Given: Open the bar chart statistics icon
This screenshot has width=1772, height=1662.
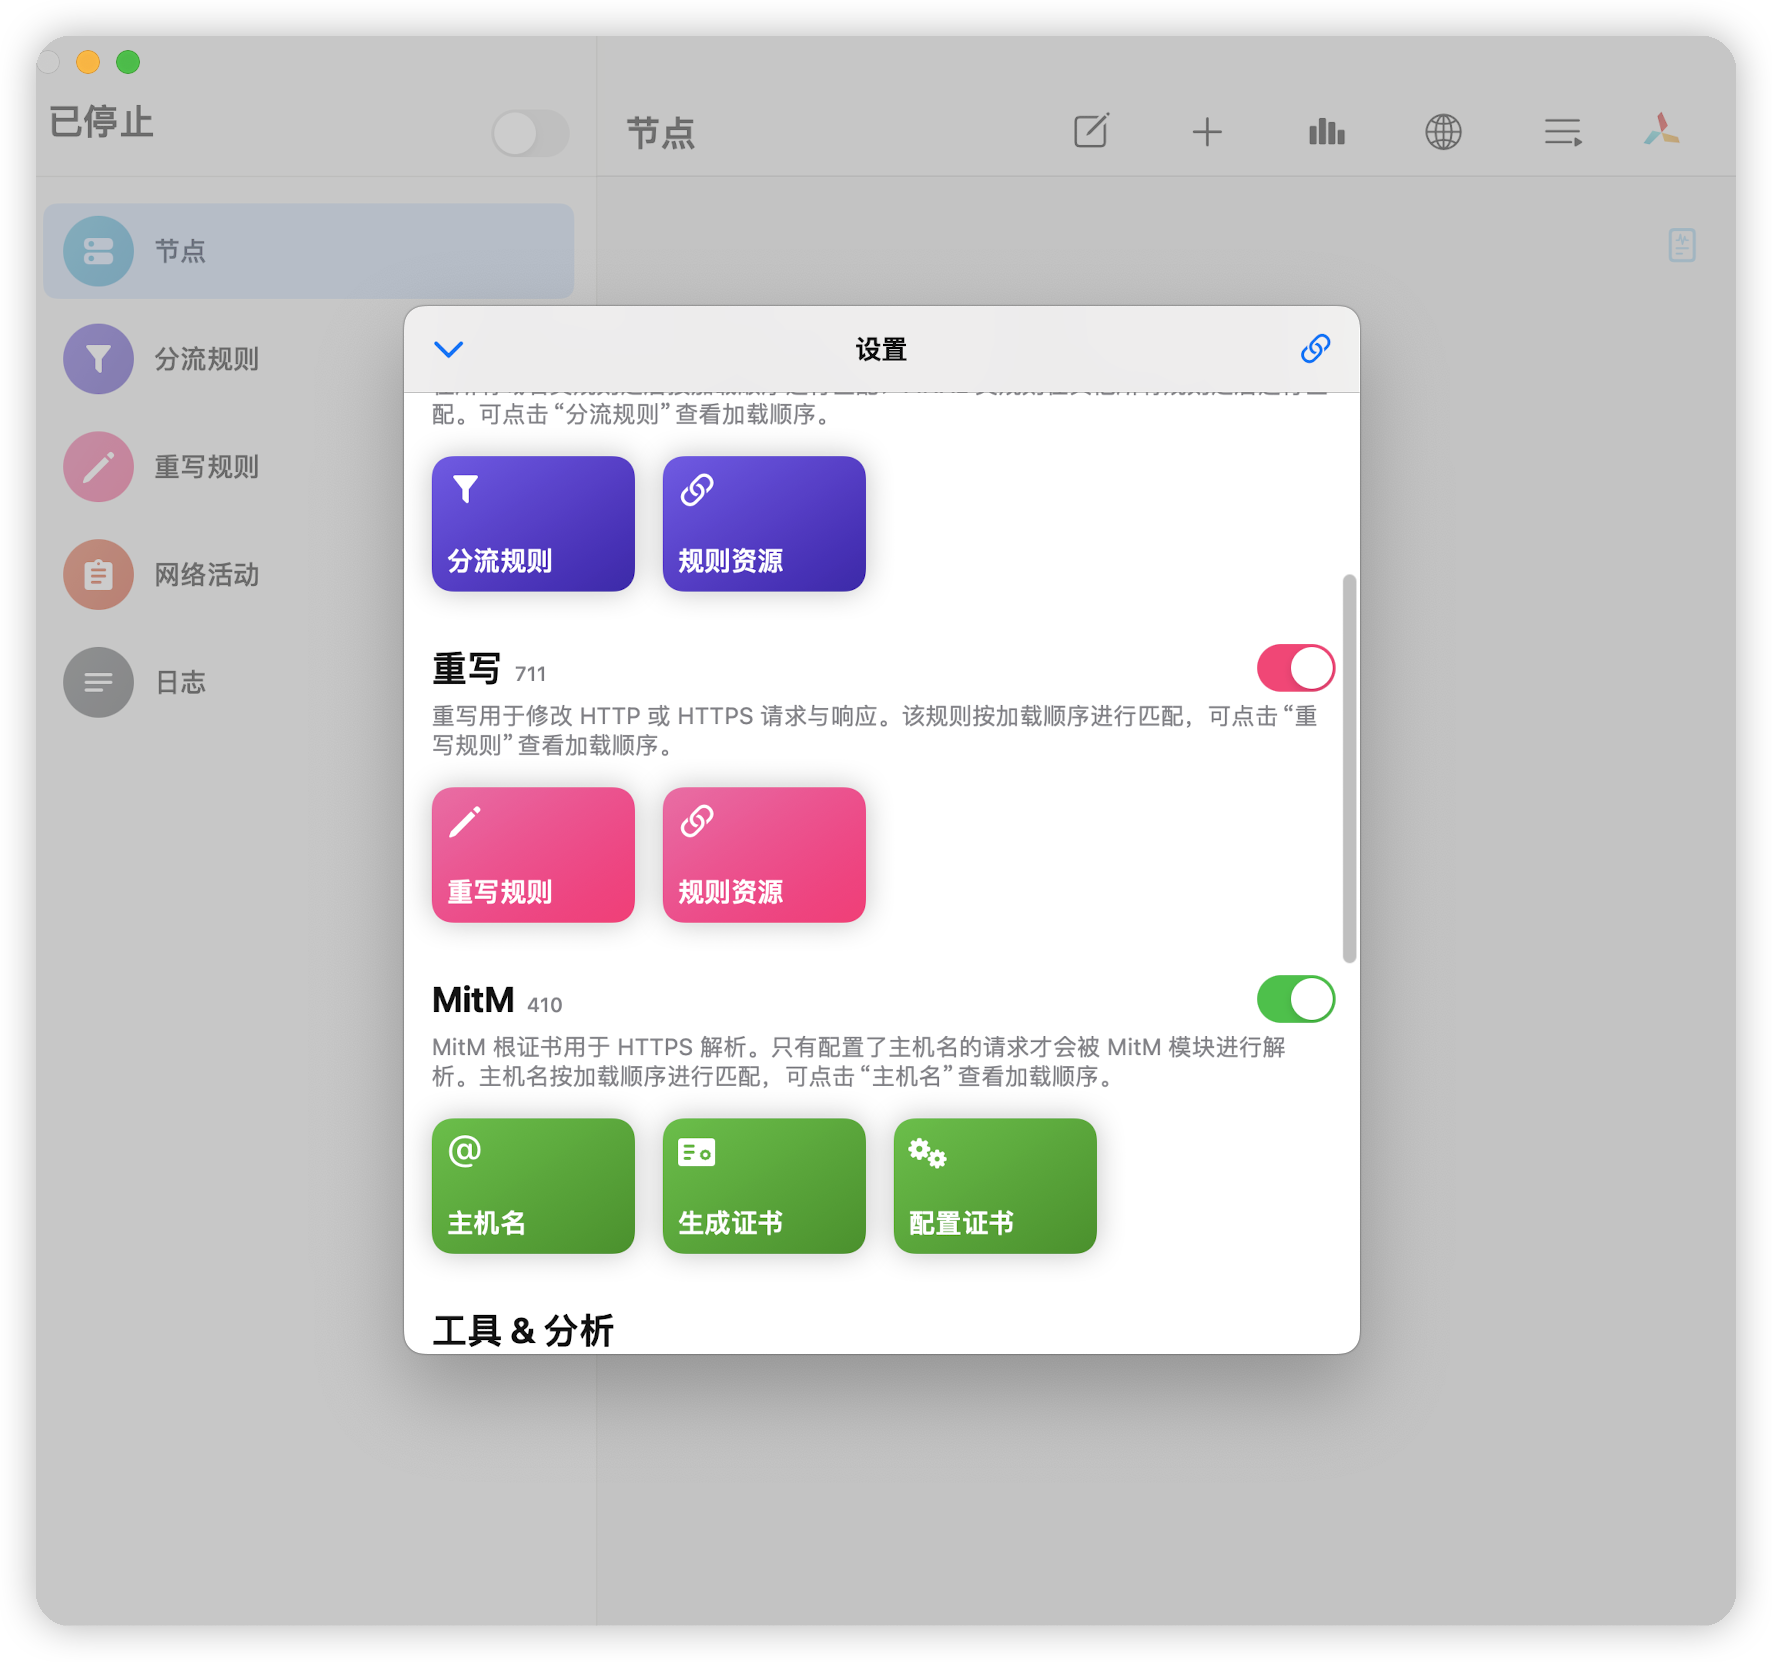Looking at the screenshot, I should point(1326,131).
